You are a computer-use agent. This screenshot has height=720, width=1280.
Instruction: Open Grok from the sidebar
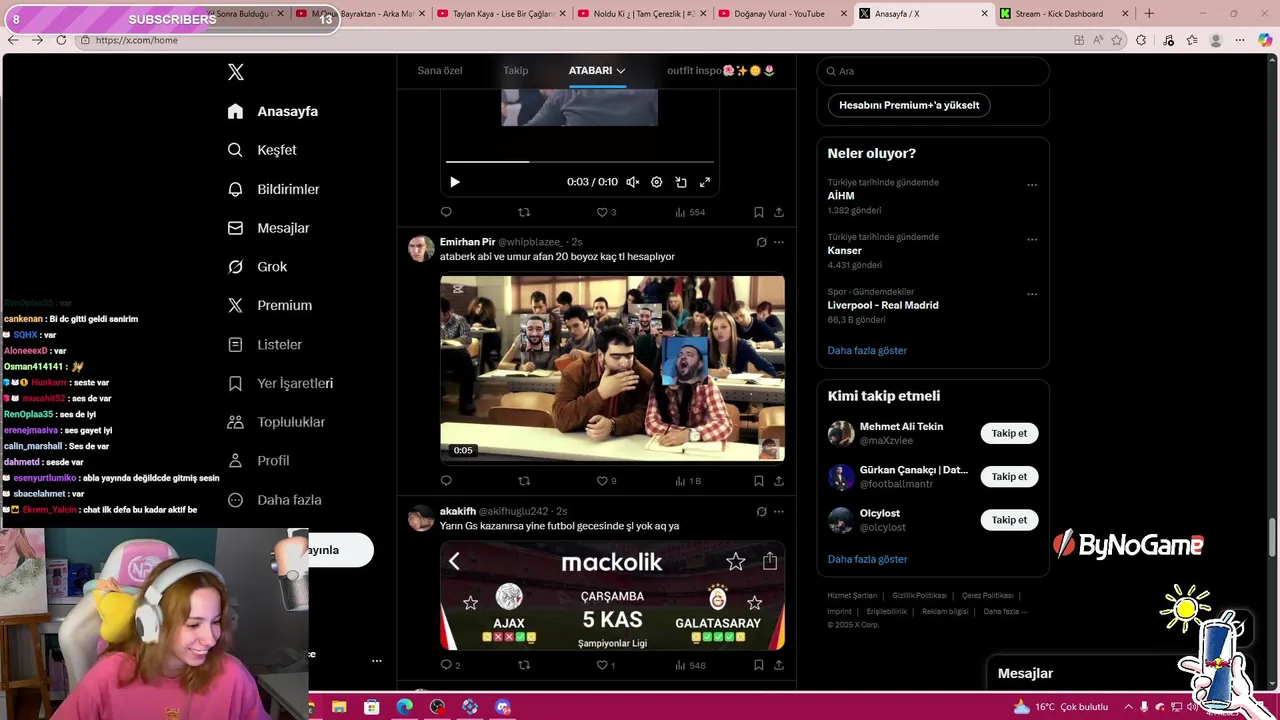[x=257, y=267]
